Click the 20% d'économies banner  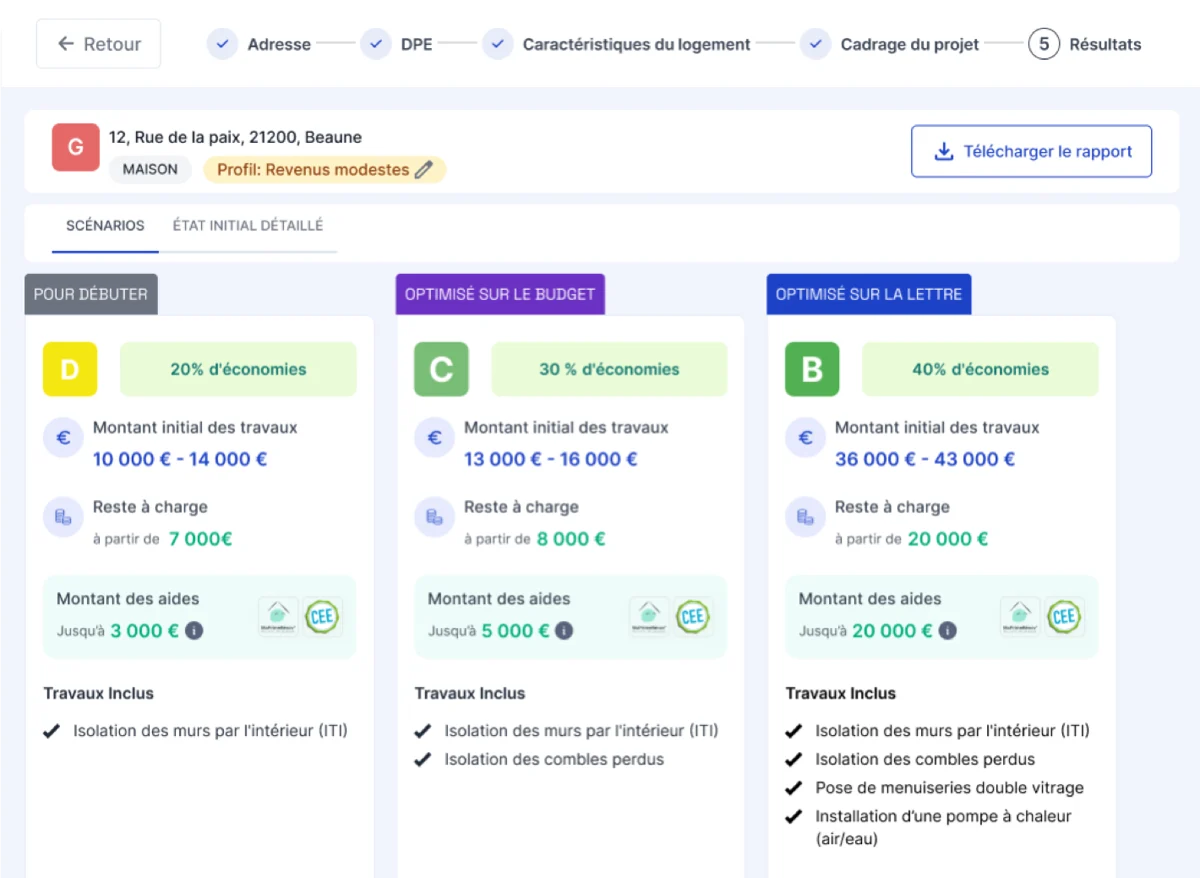pos(238,369)
